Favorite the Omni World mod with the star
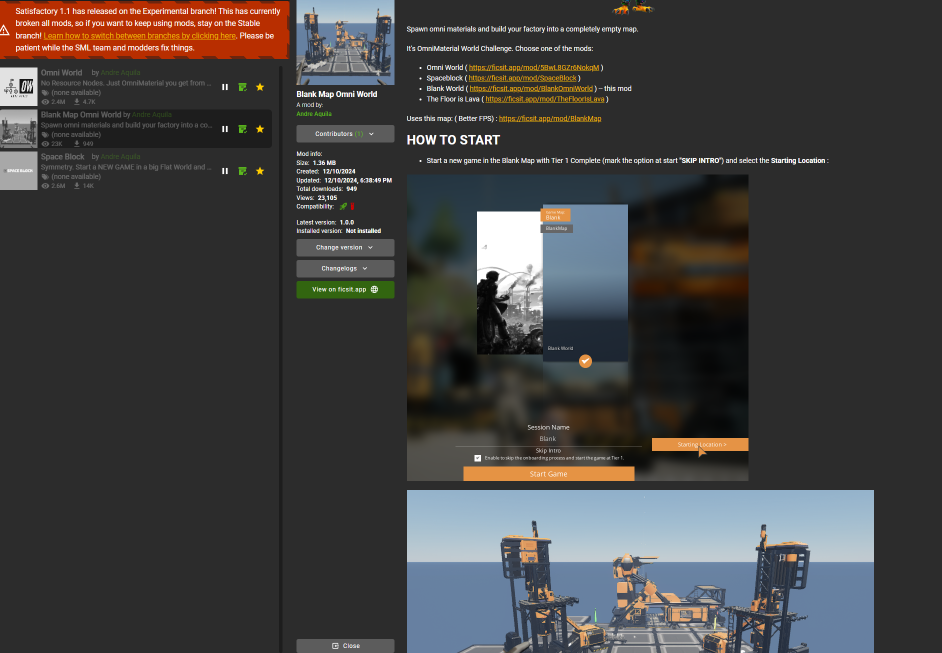Screen dimensions: 942x653 click(x=260, y=86)
